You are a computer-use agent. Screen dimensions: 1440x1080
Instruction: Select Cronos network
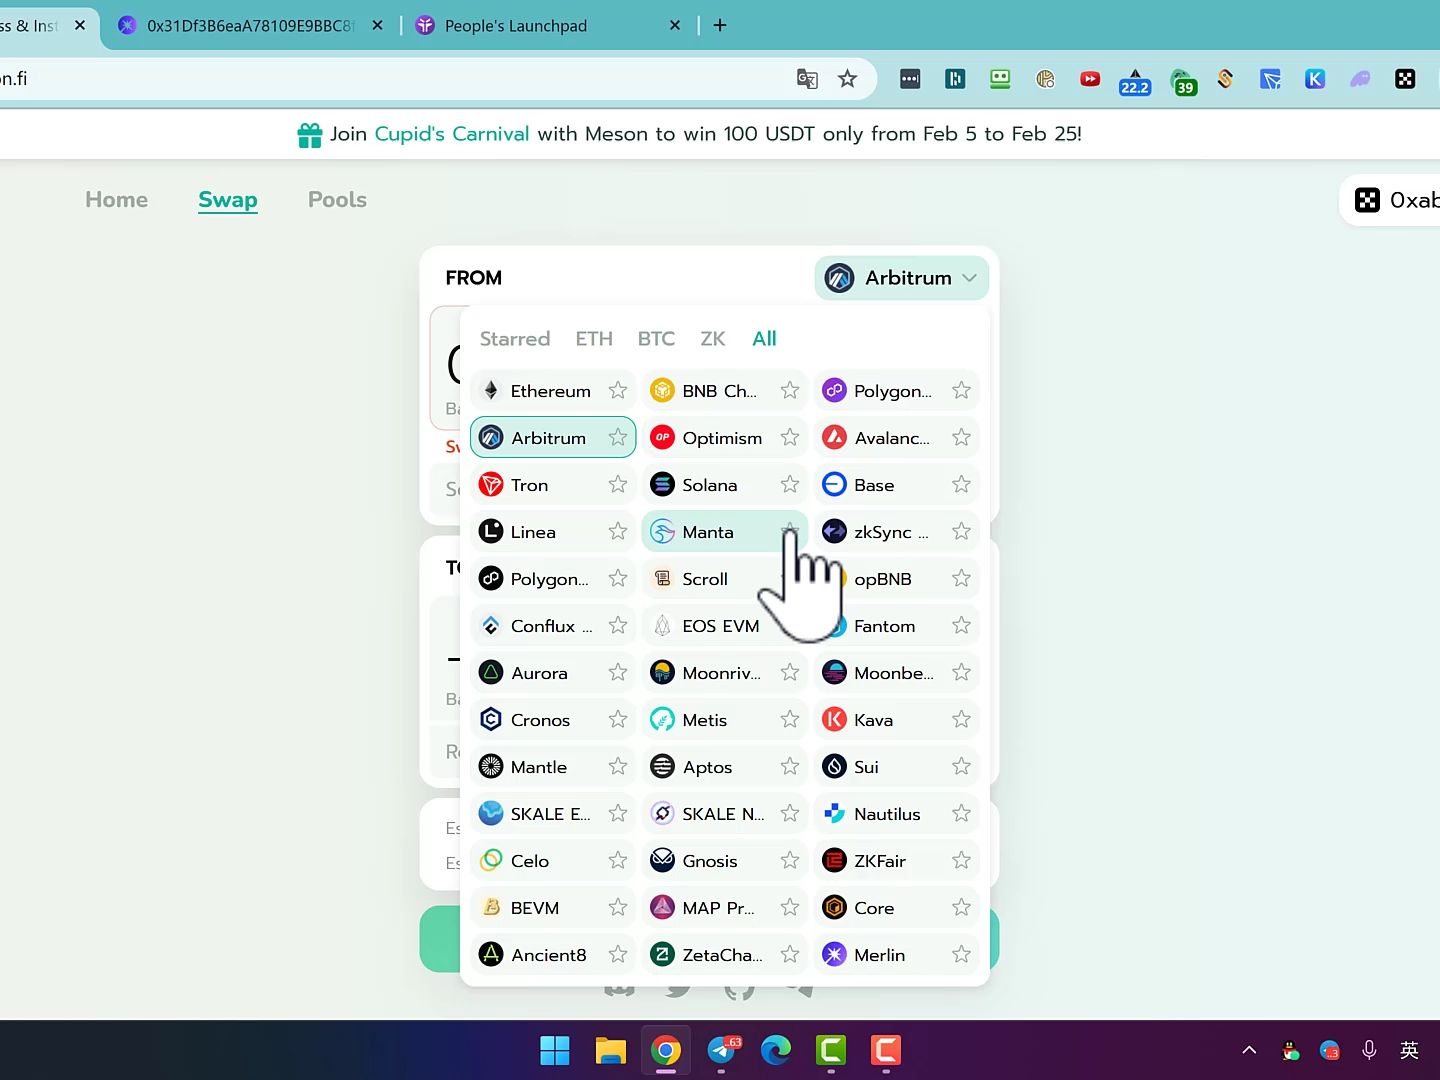[552, 720]
